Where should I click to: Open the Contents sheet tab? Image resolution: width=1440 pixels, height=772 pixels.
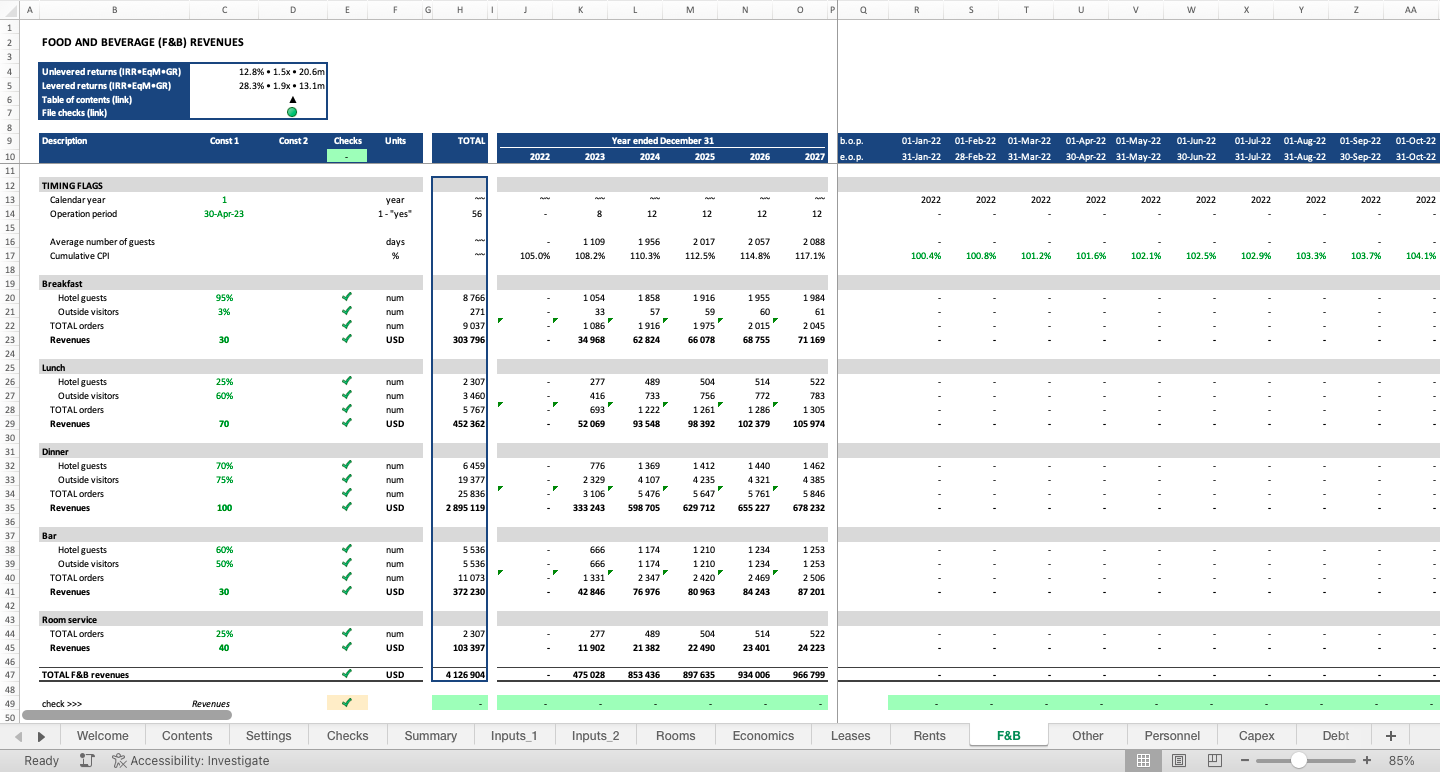click(187, 736)
